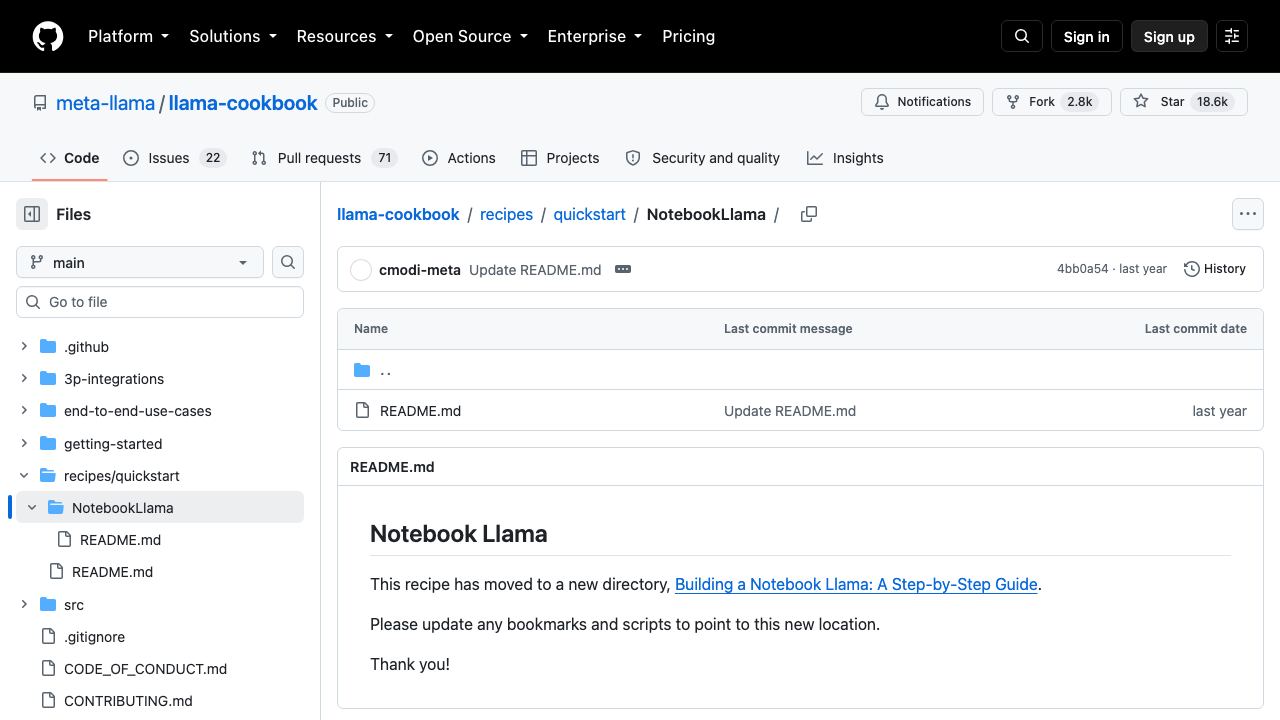Expand the 3p-integrations folder chevron

[24, 379]
